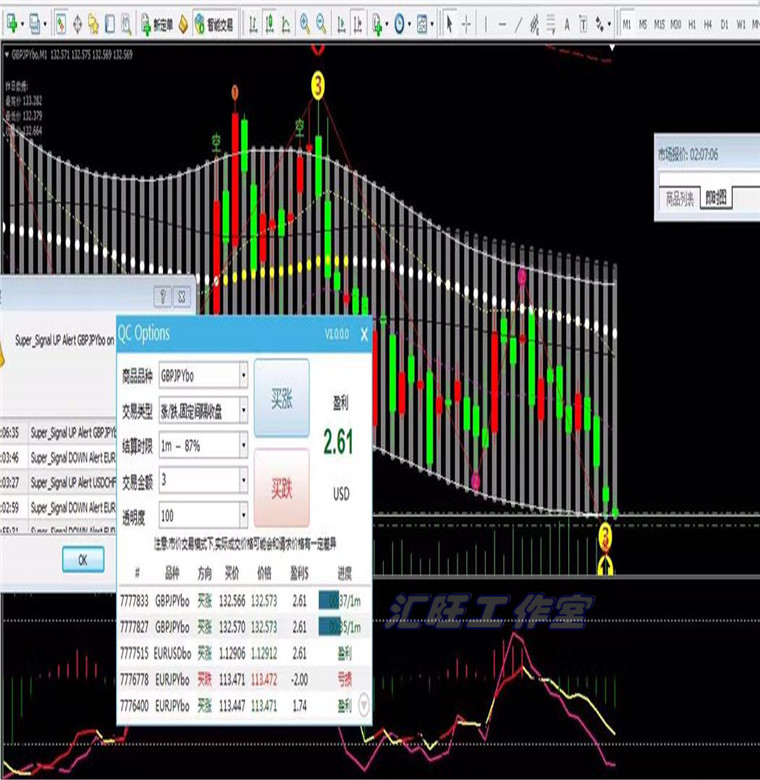Open a new chart with the toolbar icon

point(12,23)
